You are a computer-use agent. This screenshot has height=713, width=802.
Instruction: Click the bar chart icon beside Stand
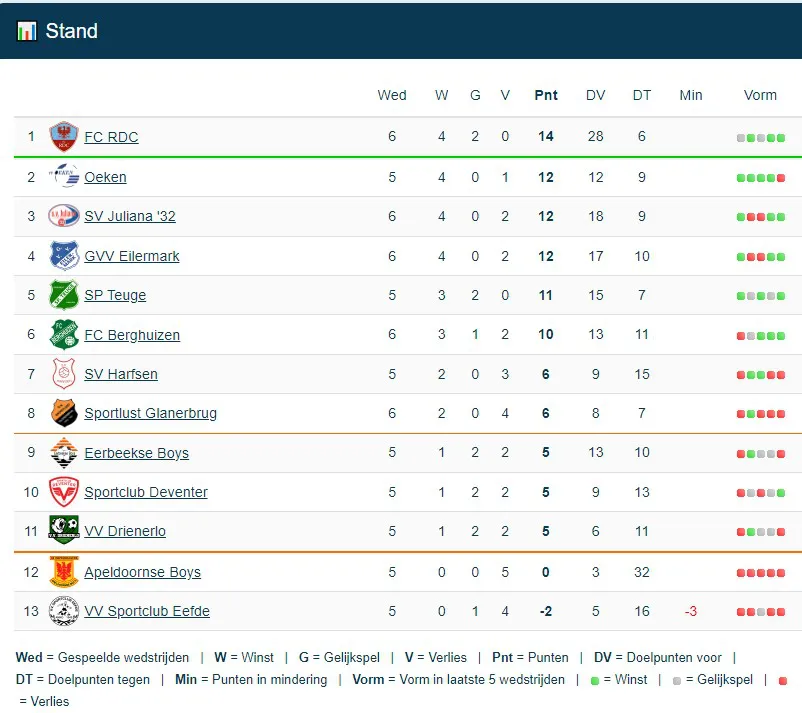click(27, 31)
